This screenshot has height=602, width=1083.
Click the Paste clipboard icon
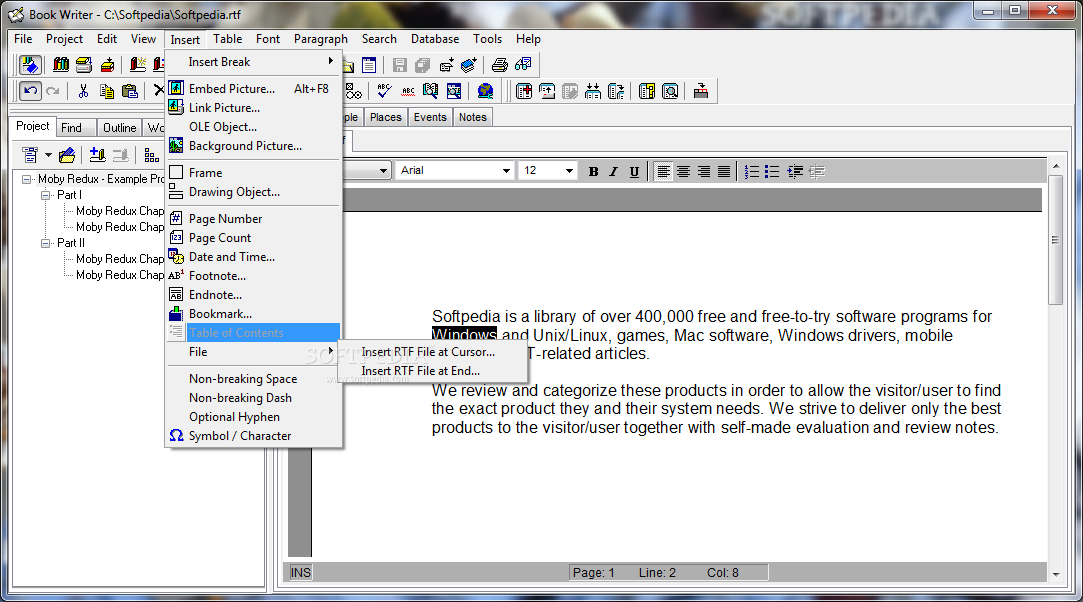point(129,91)
